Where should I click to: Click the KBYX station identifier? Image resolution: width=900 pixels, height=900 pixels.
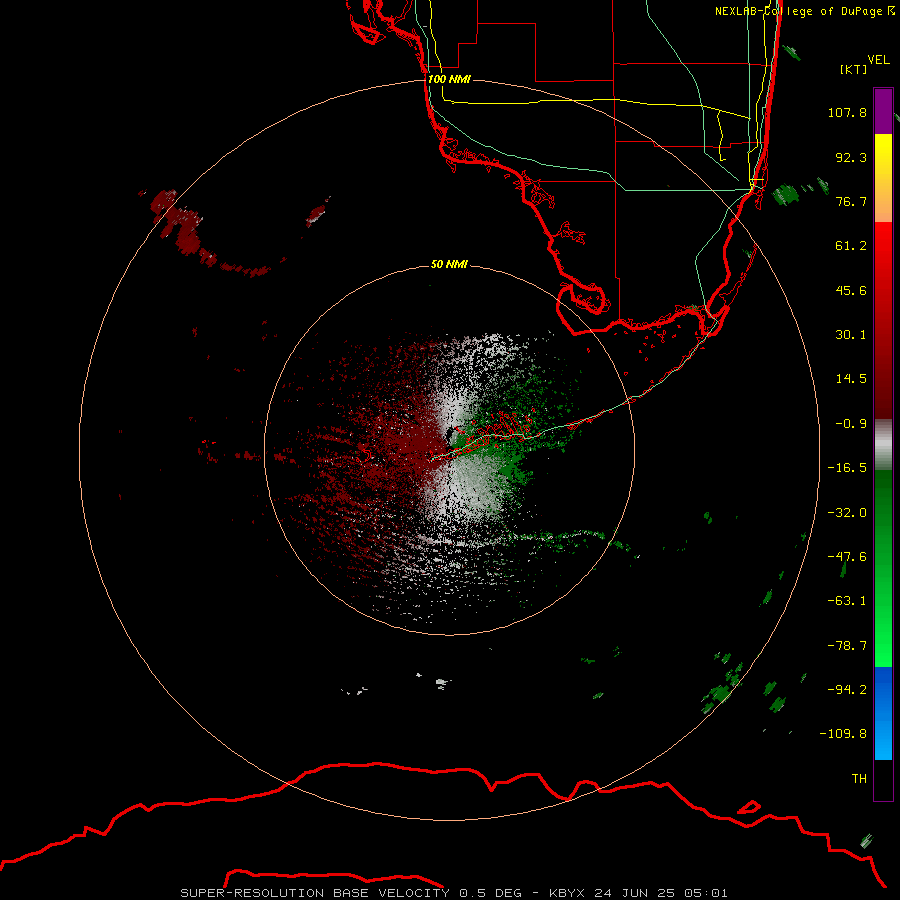pyautogui.click(x=567, y=893)
